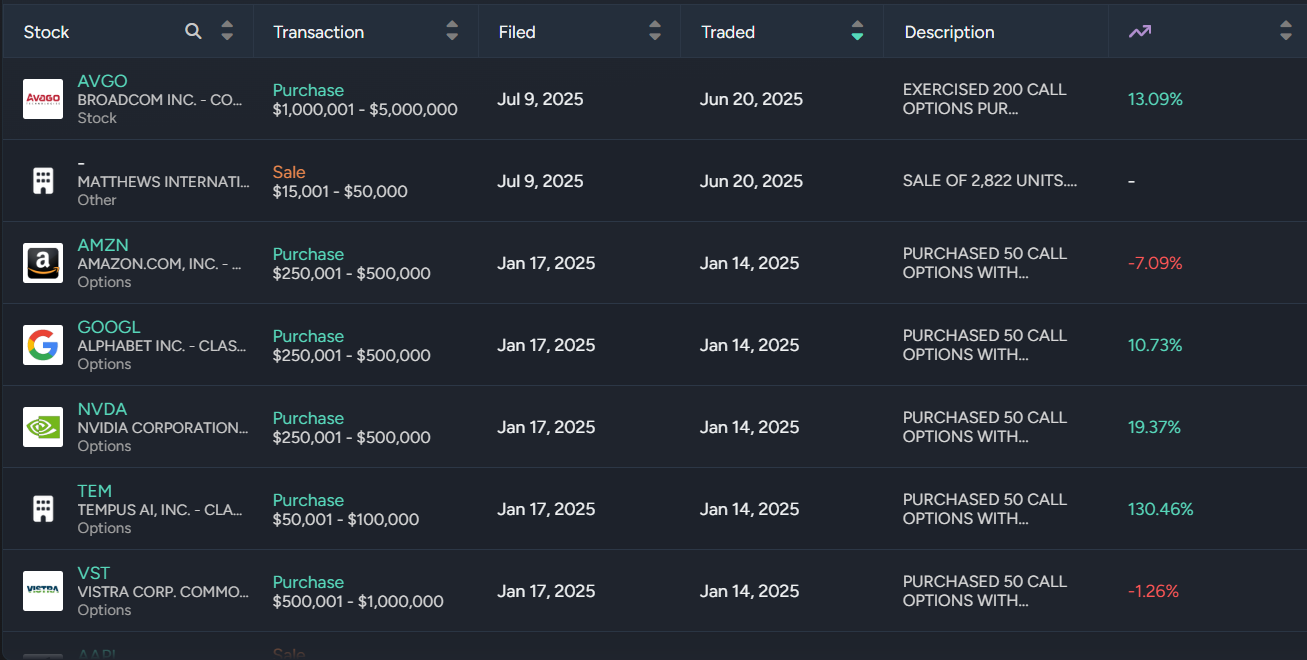The width and height of the screenshot is (1307, 660).
Task: Click the Broadcom AVGO logo icon
Action: [x=43, y=99]
